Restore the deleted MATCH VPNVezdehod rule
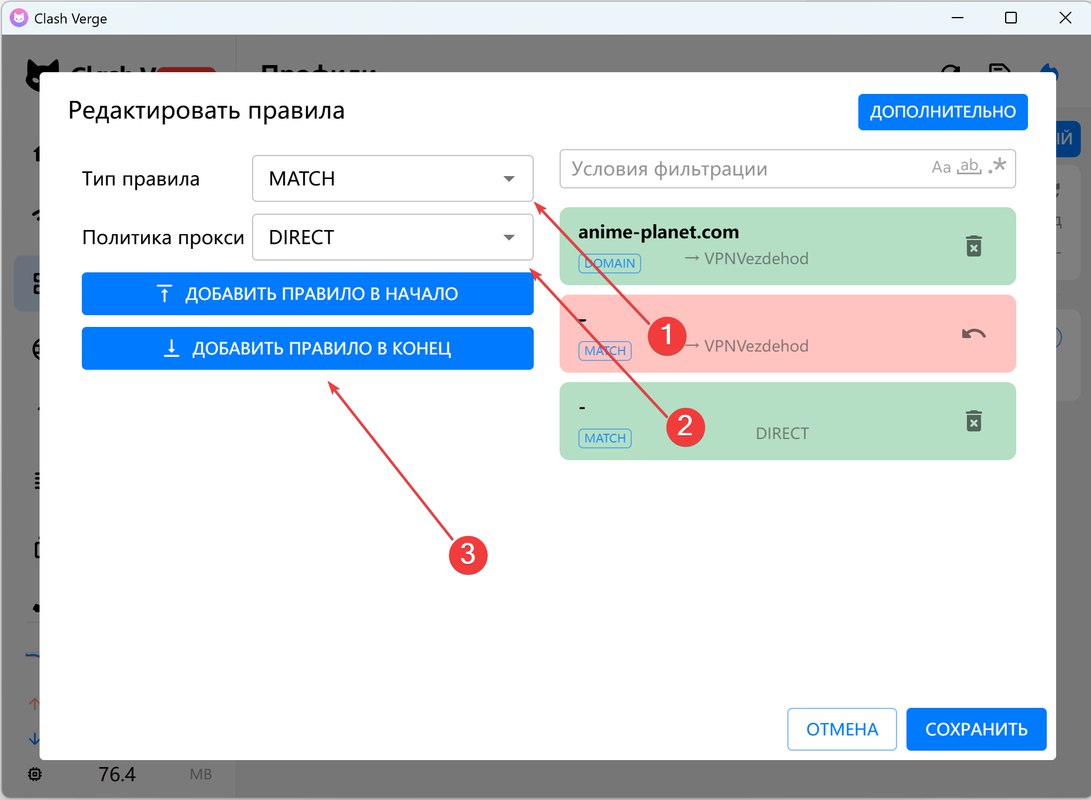This screenshot has width=1091, height=800. pos(973,334)
